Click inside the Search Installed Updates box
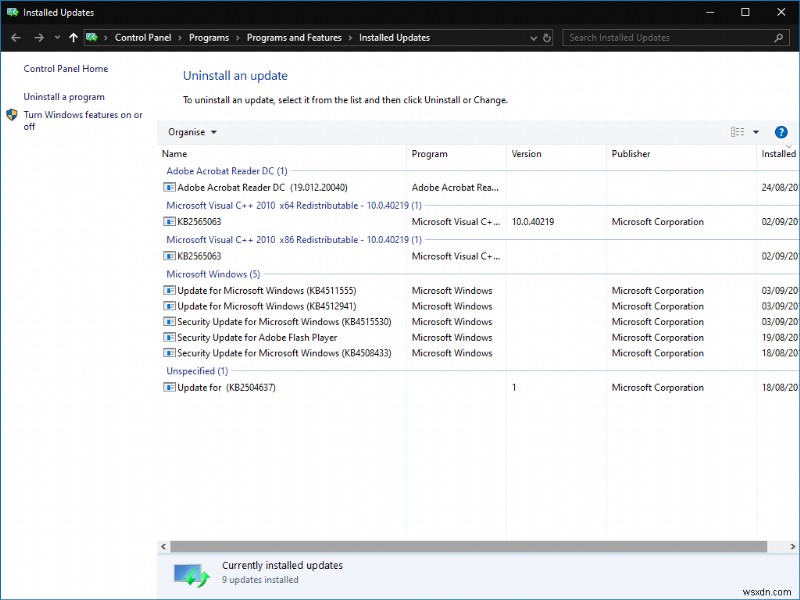The height and width of the screenshot is (600, 800). pyautogui.click(x=660, y=37)
